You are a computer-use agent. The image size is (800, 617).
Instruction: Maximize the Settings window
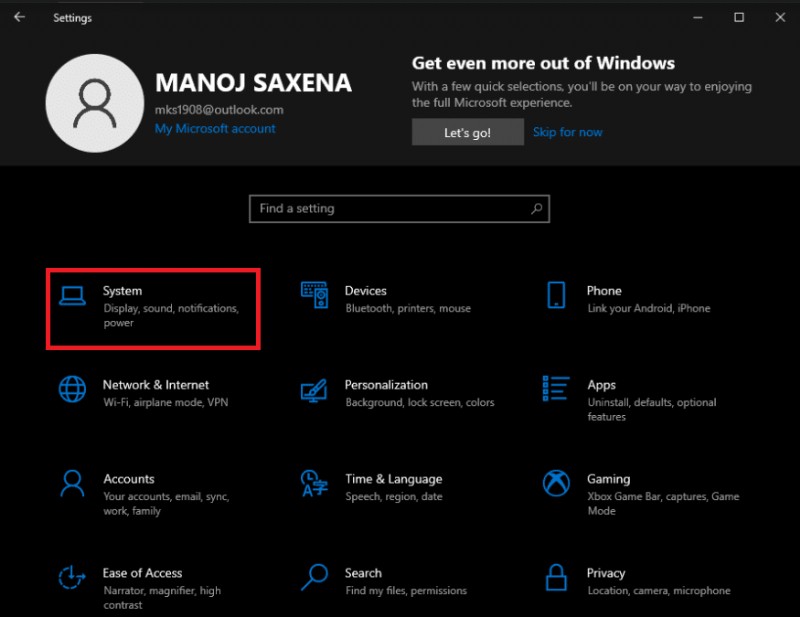pyautogui.click(x=740, y=17)
